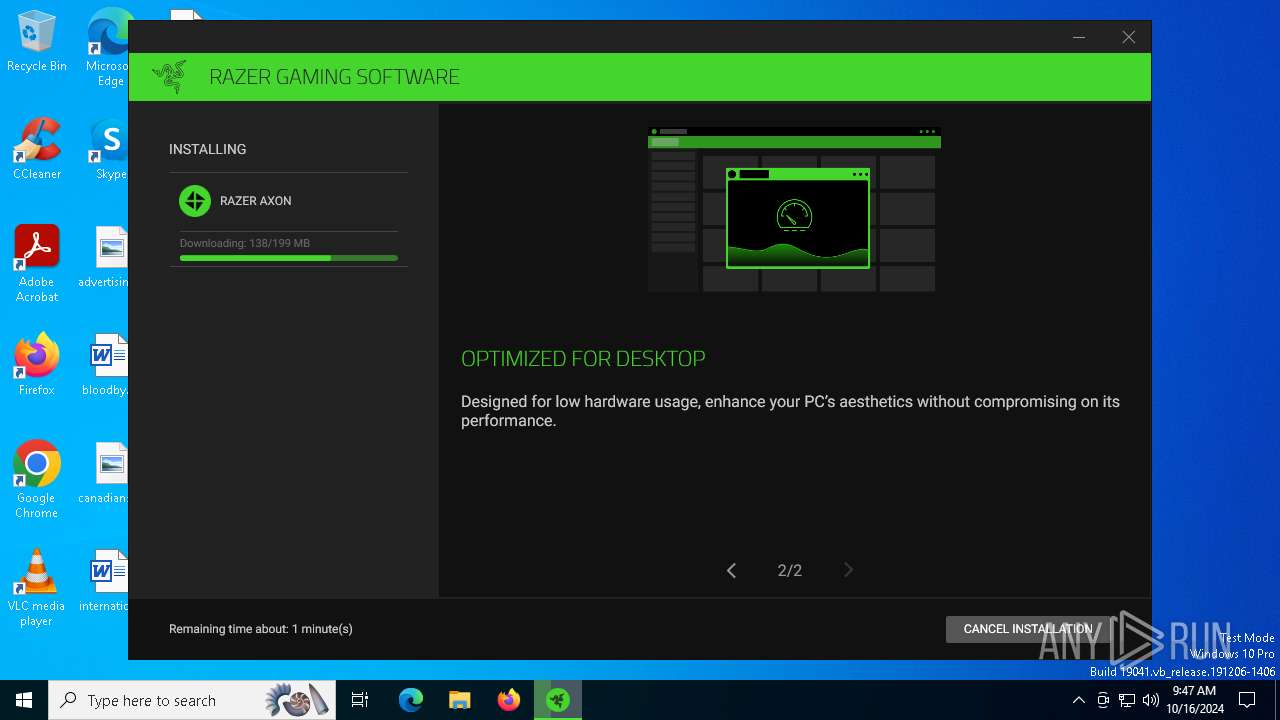Open Google Chrome desktop shortcut
This screenshot has width=1280, height=720.
pyautogui.click(x=37, y=480)
